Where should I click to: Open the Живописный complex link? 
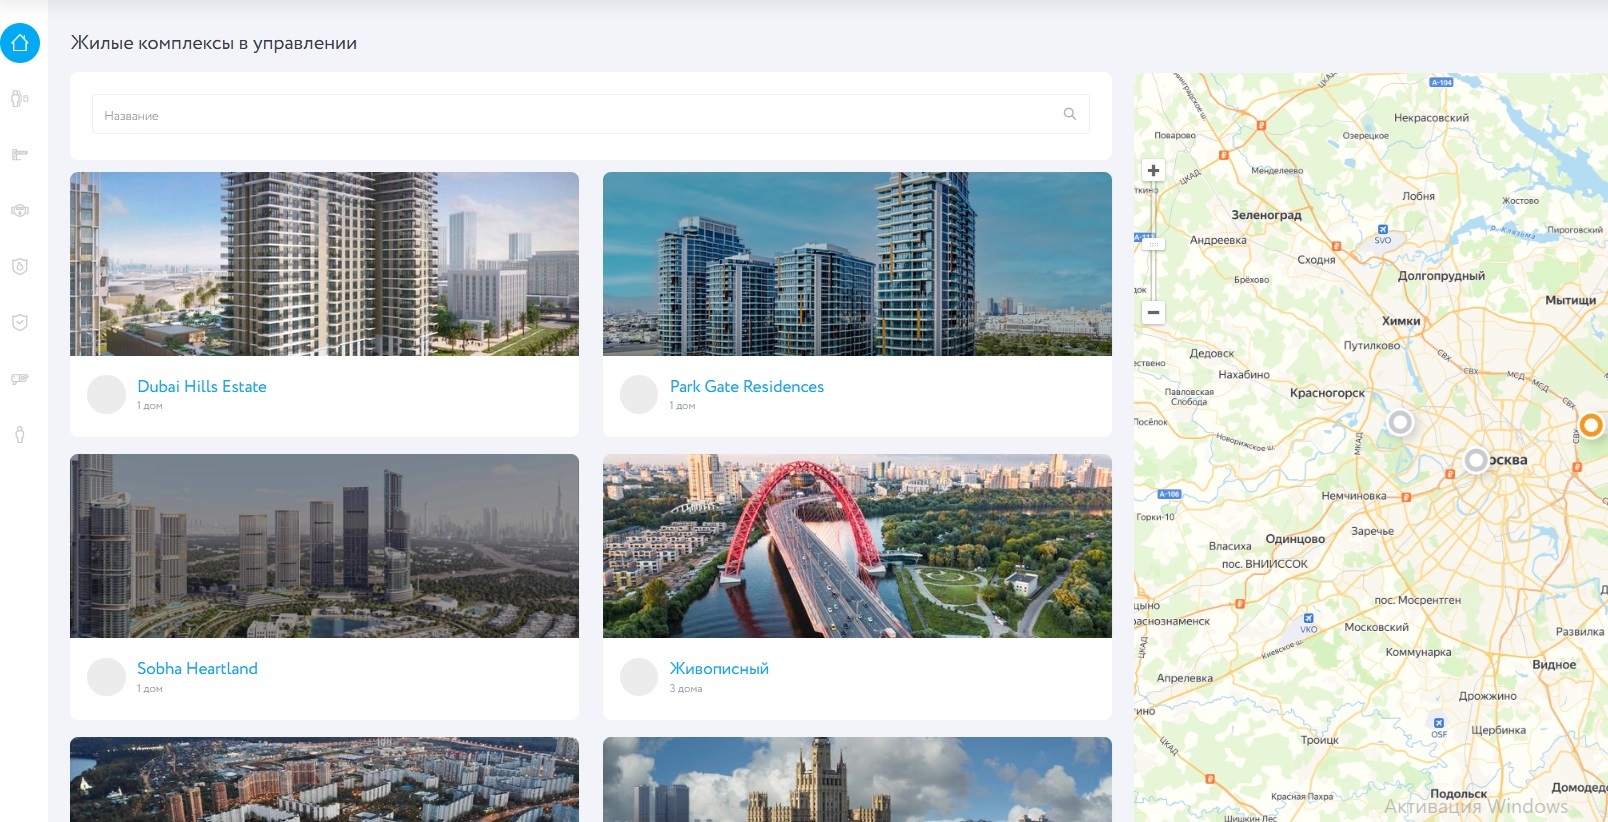(719, 668)
